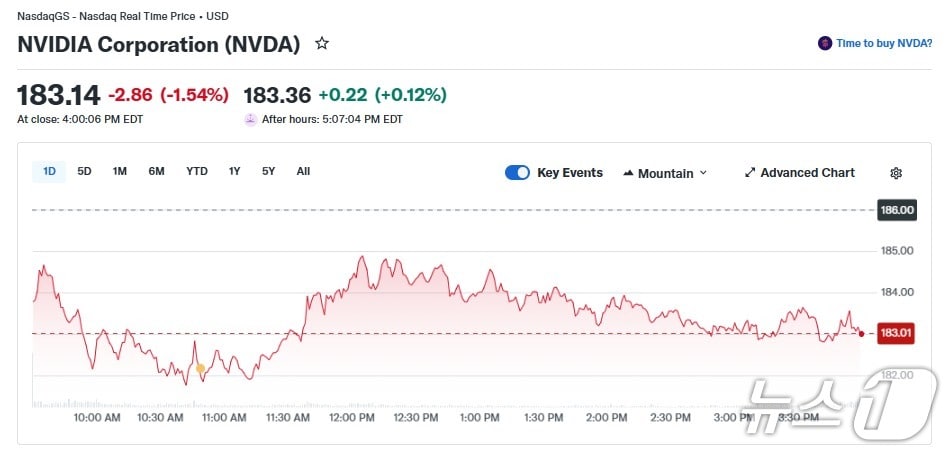Expand the Mountain chart type dropdown
Viewport: 952px width, 455px height.
pos(703,173)
